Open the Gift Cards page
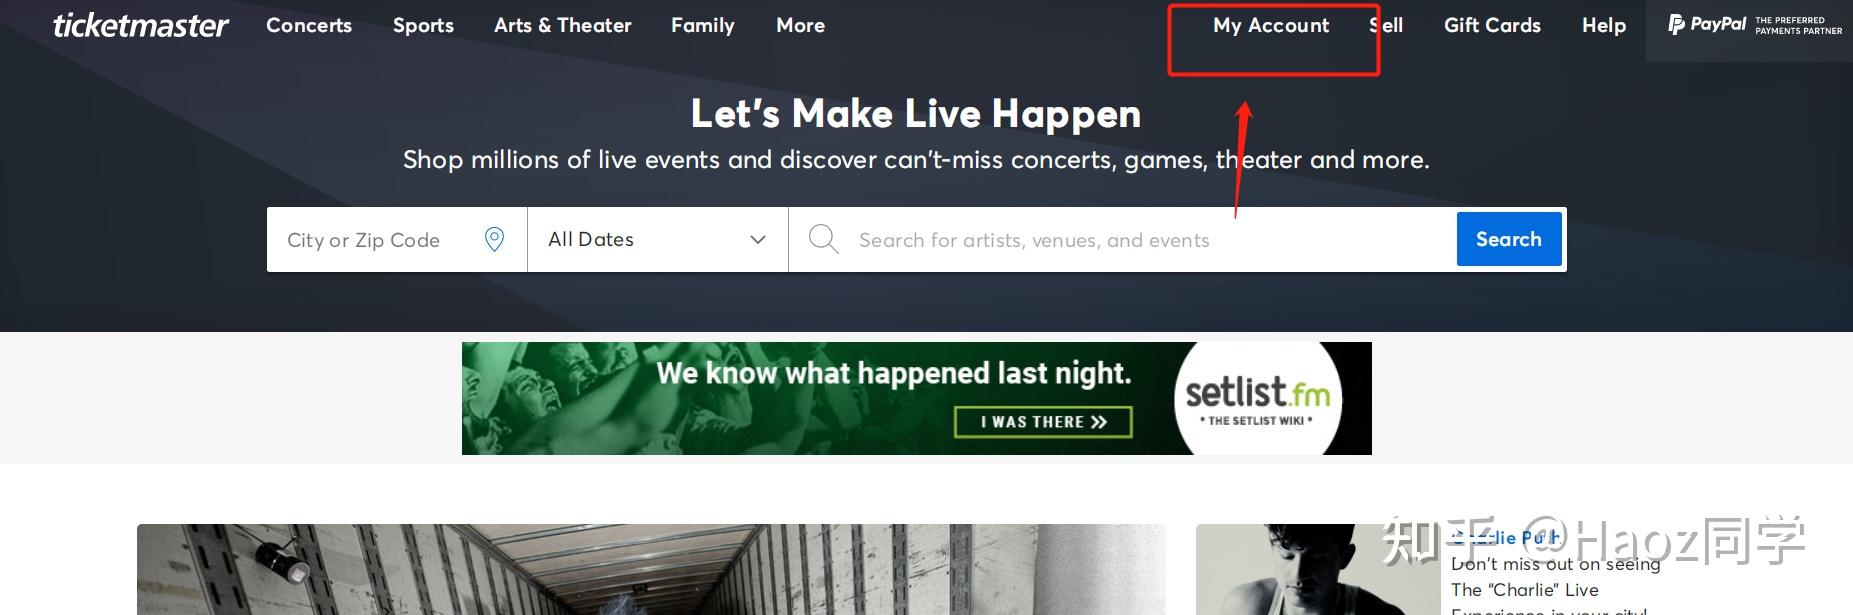This screenshot has width=1853, height=615. (1492, 25)
